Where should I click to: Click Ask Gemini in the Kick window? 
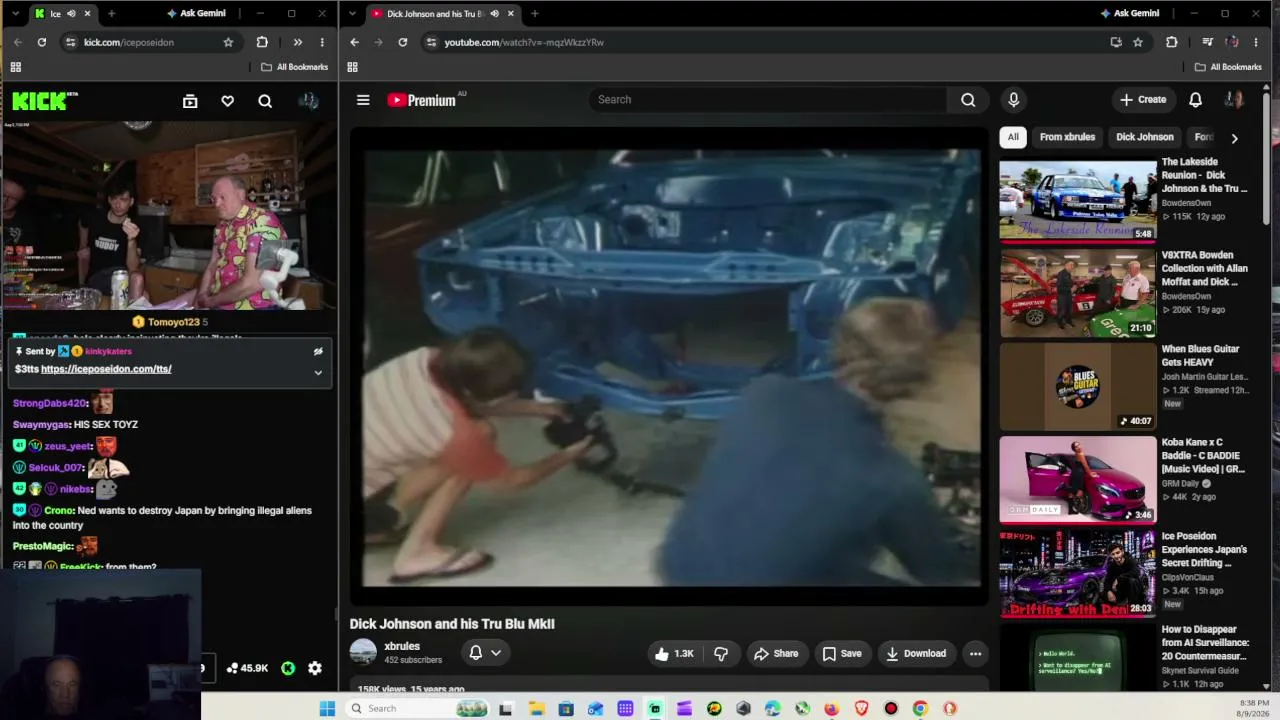click(196, 13)
